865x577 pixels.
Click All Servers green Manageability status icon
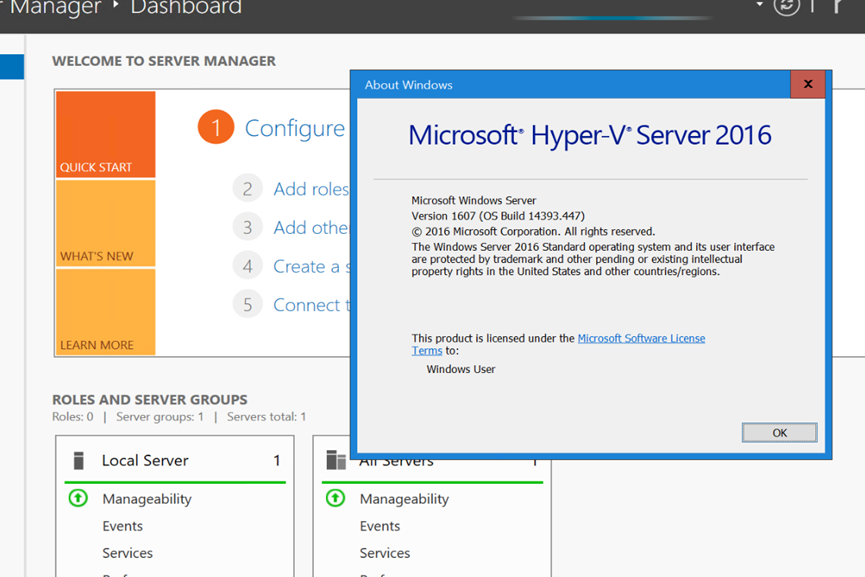(x=336, y=498)
